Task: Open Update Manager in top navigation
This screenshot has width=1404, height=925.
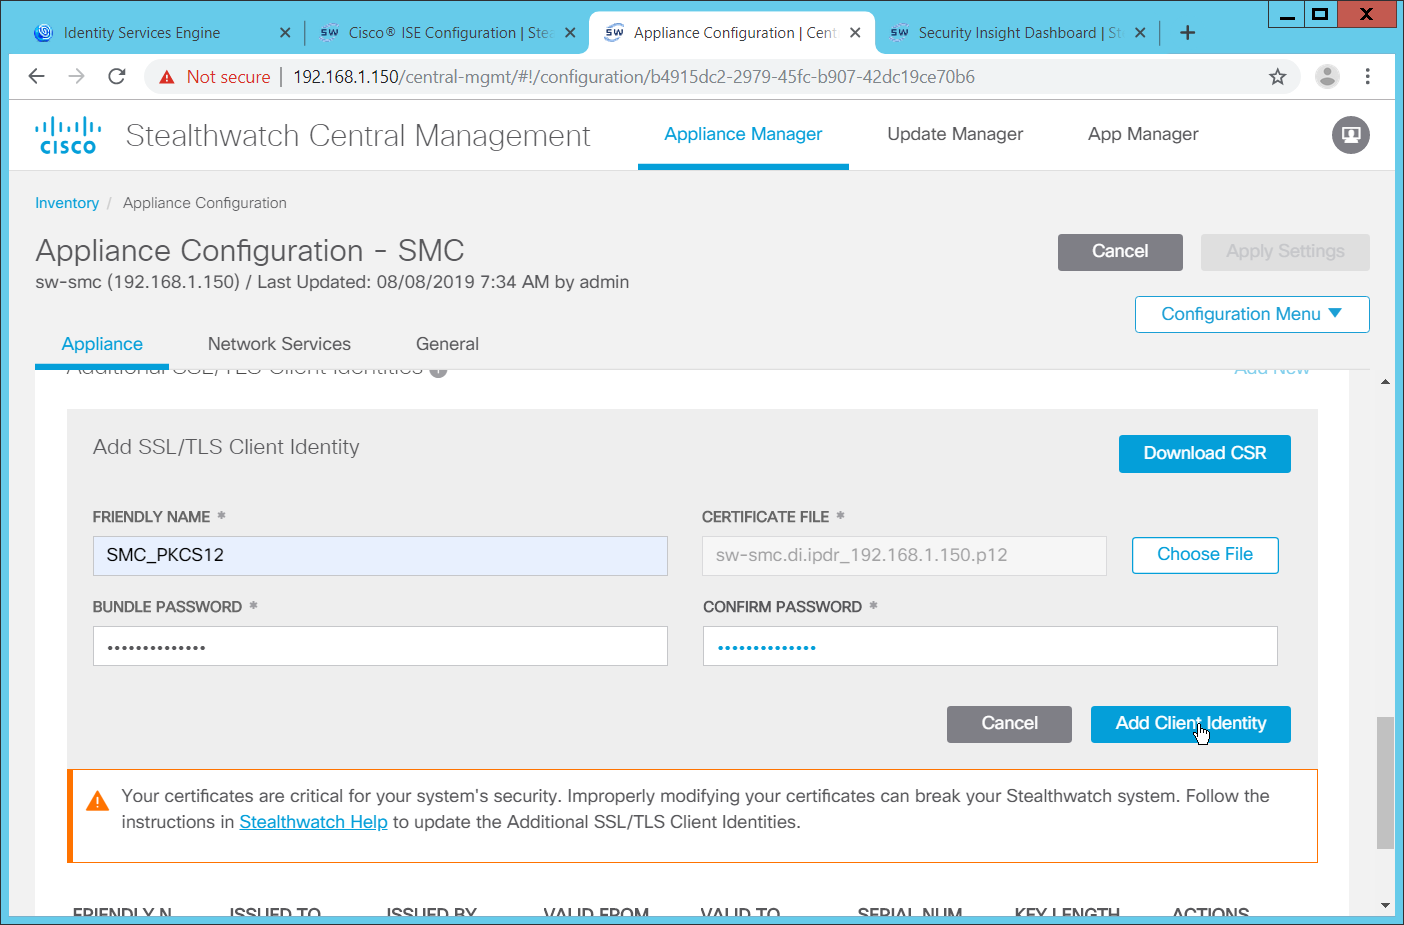Action: pos(955,134)
